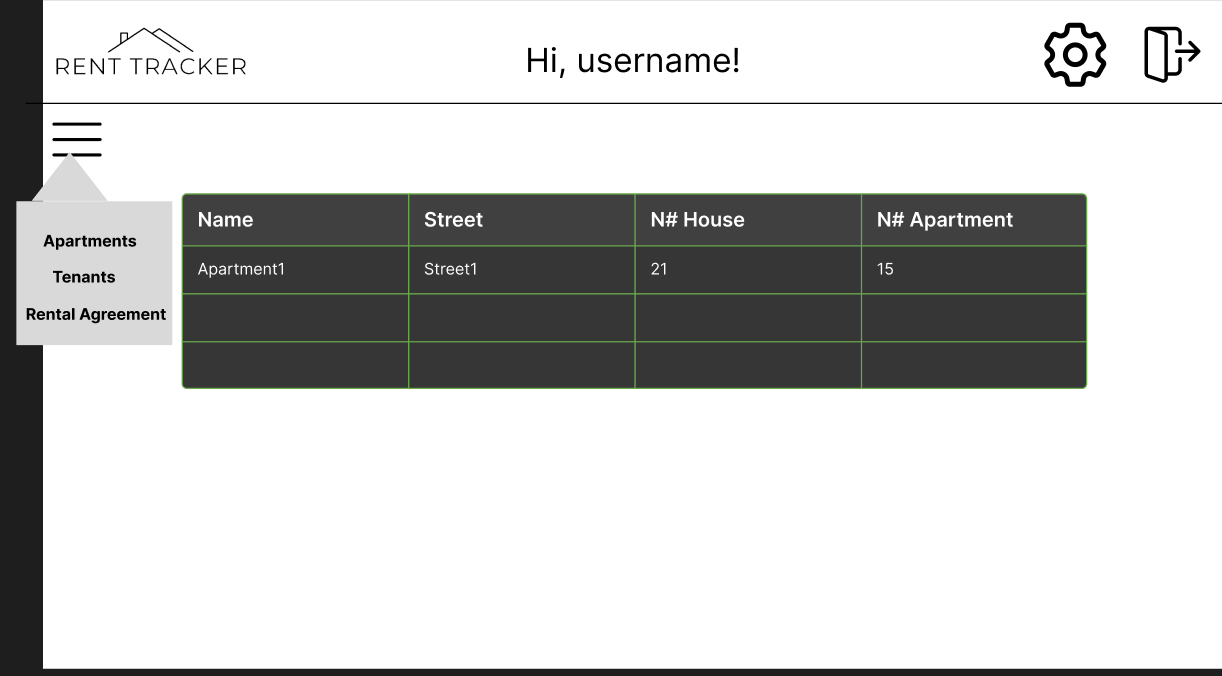Select the menu bars icon below the header
The image size is (1222, 676).
(x=76, y=139)
